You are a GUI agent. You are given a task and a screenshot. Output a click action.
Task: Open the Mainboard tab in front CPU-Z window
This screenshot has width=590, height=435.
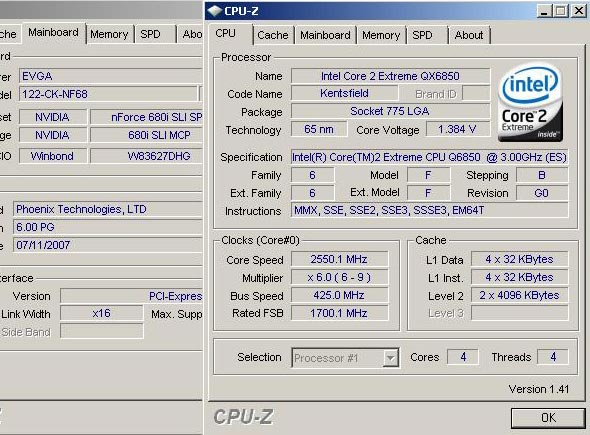(x=325, y=35)
